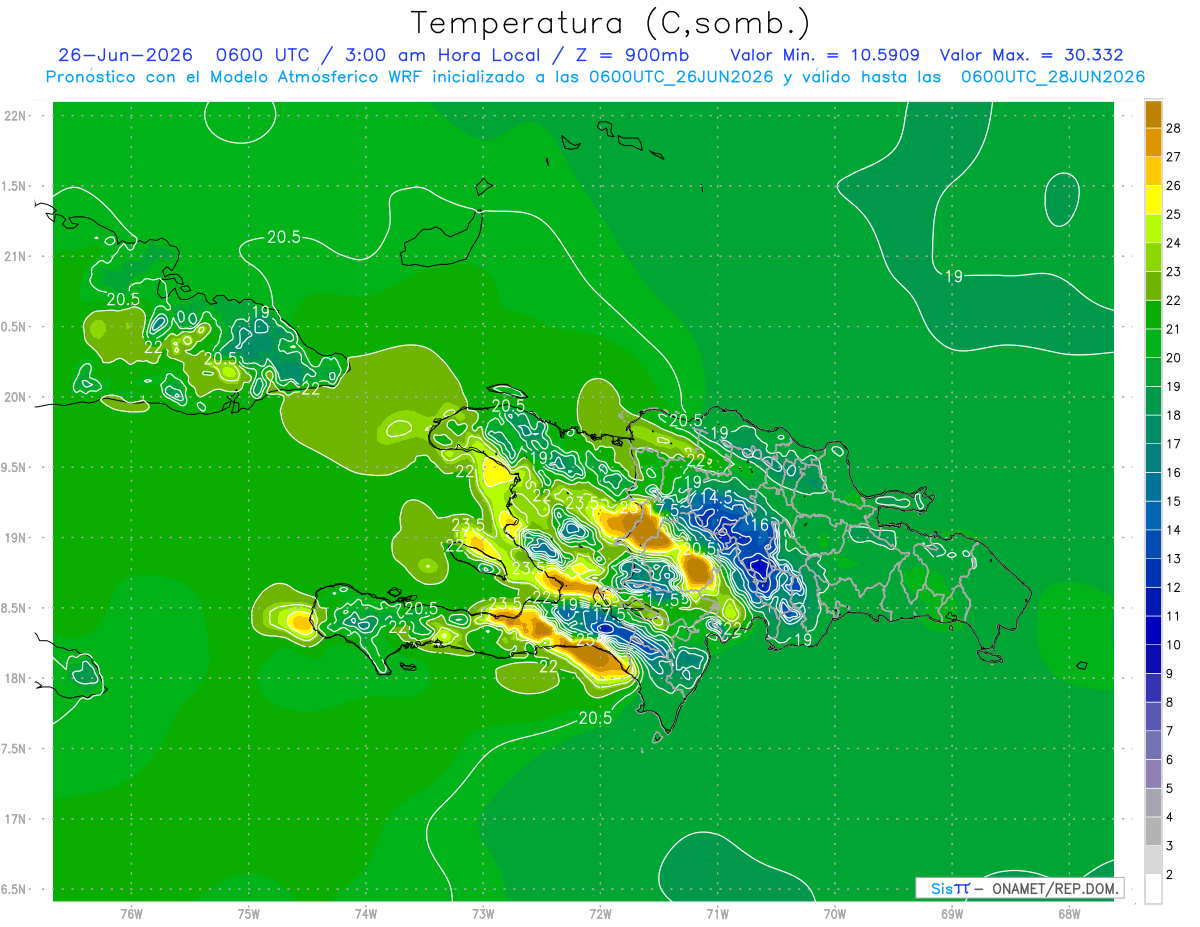Click the 'Valor Max. = 30.332' readout
Viewport: 1200px width, 927px height.
(1031, 55)
